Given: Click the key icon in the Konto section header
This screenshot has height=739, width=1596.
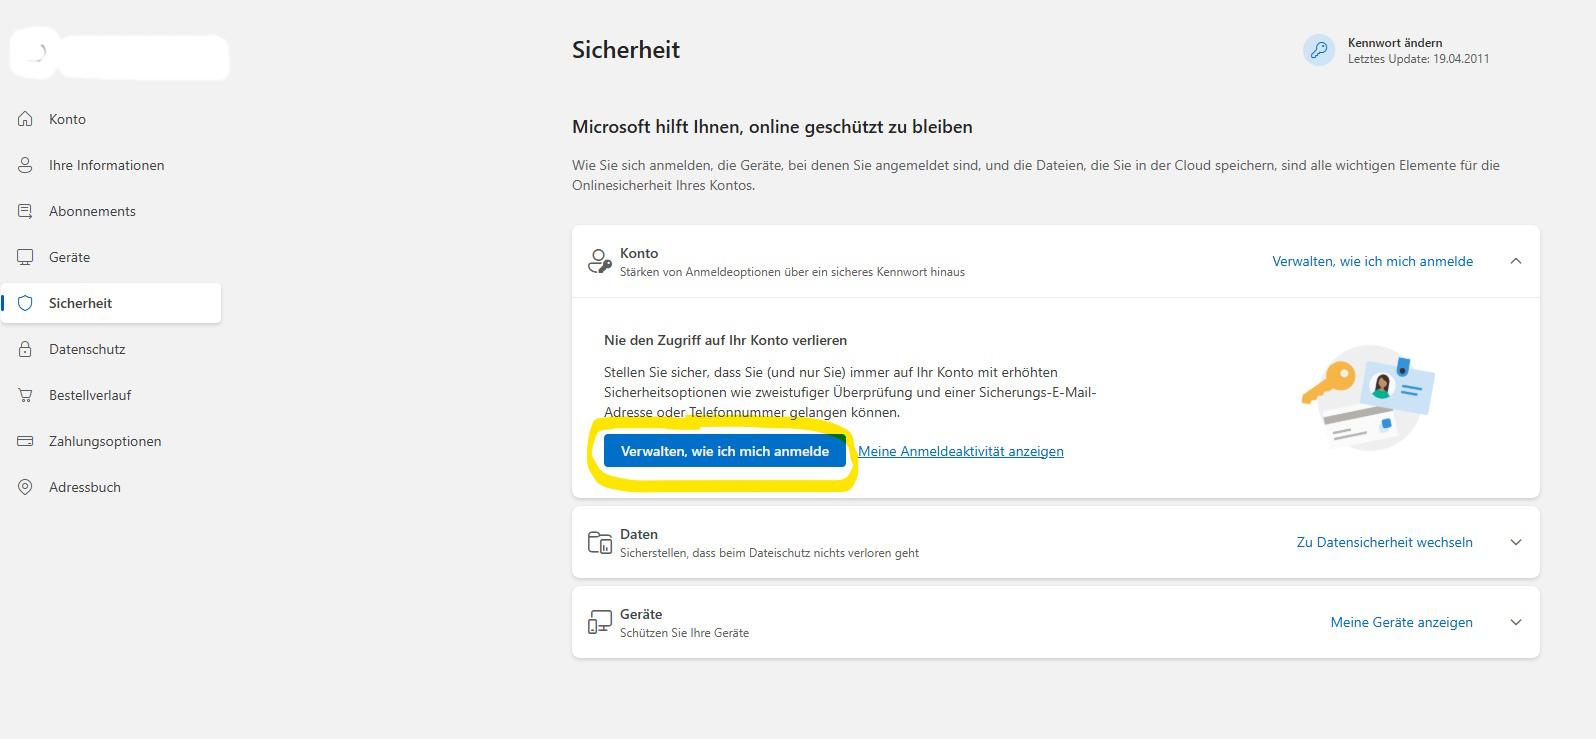Looking at the screenshot, I should [x=600, y=260].
